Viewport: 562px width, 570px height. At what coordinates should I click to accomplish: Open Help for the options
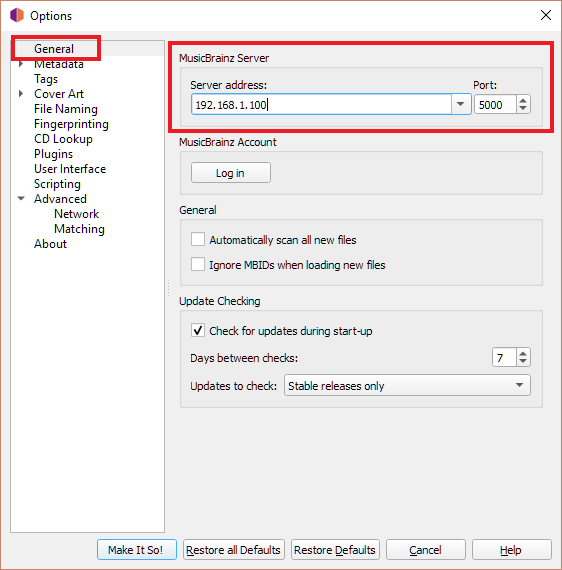tap(512, 550)
